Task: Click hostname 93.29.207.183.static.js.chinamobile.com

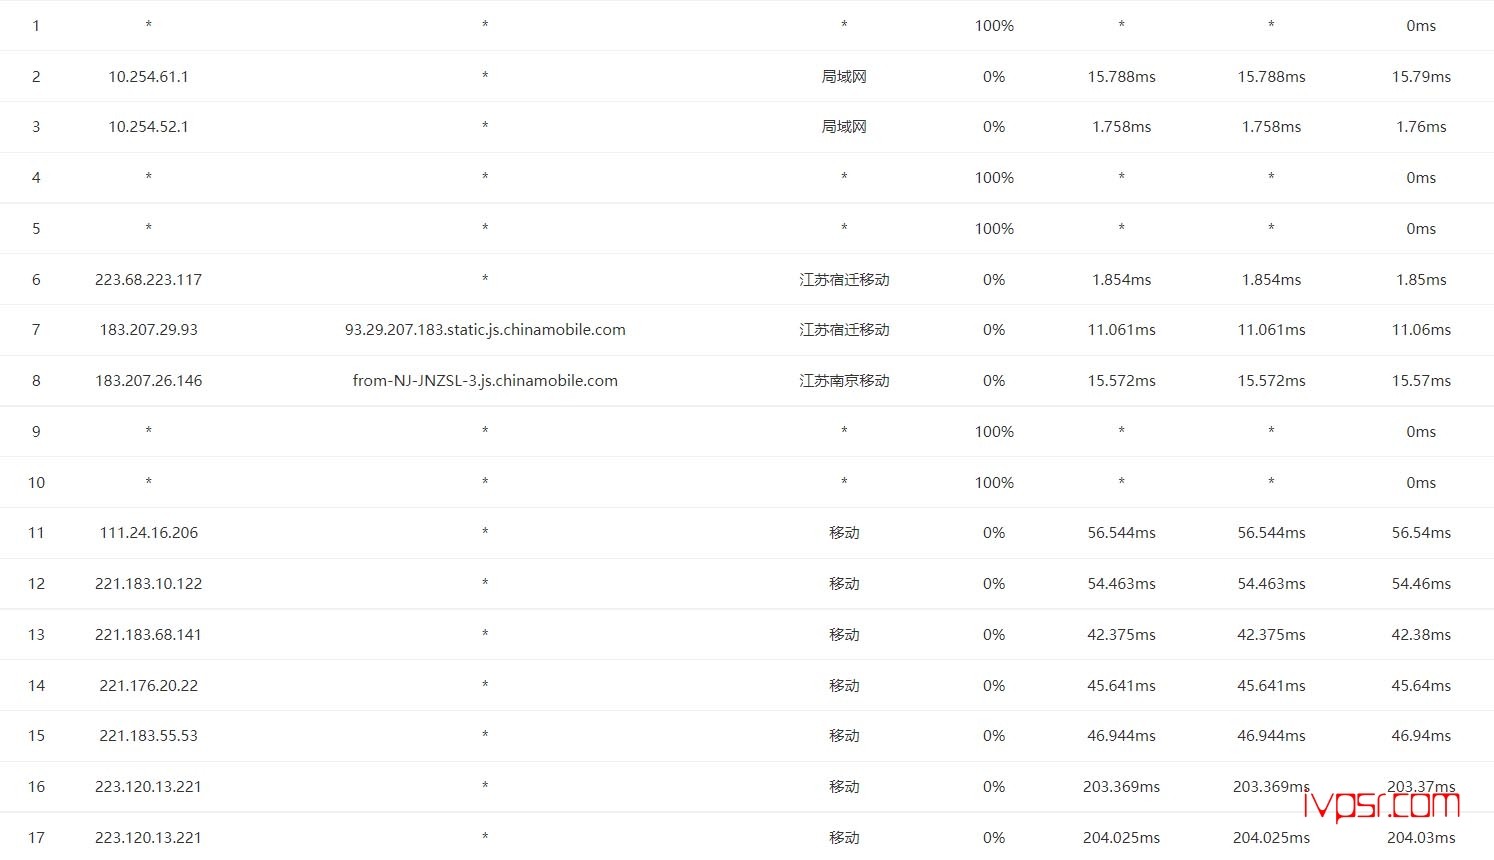Action: (485, 330)
